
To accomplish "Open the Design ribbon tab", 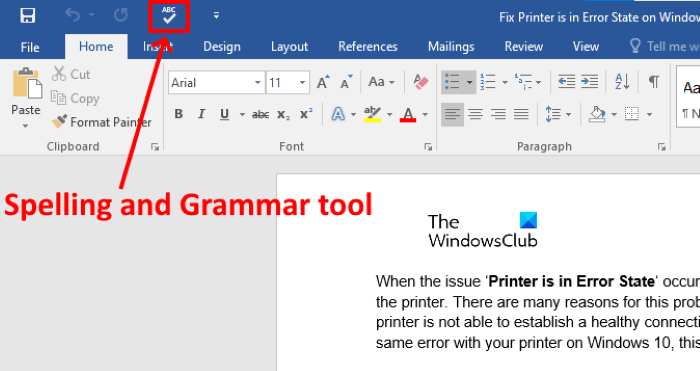I will click(222, 46).
